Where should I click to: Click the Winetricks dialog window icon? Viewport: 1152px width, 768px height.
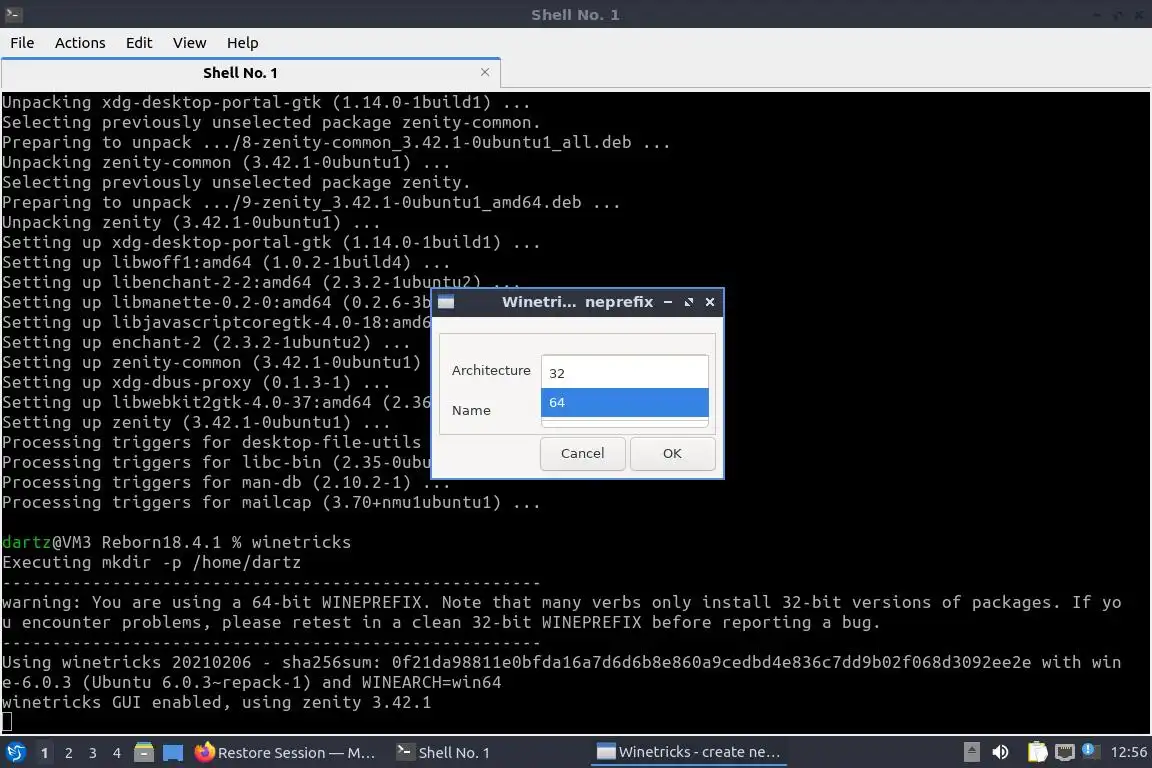click(446, 302)
